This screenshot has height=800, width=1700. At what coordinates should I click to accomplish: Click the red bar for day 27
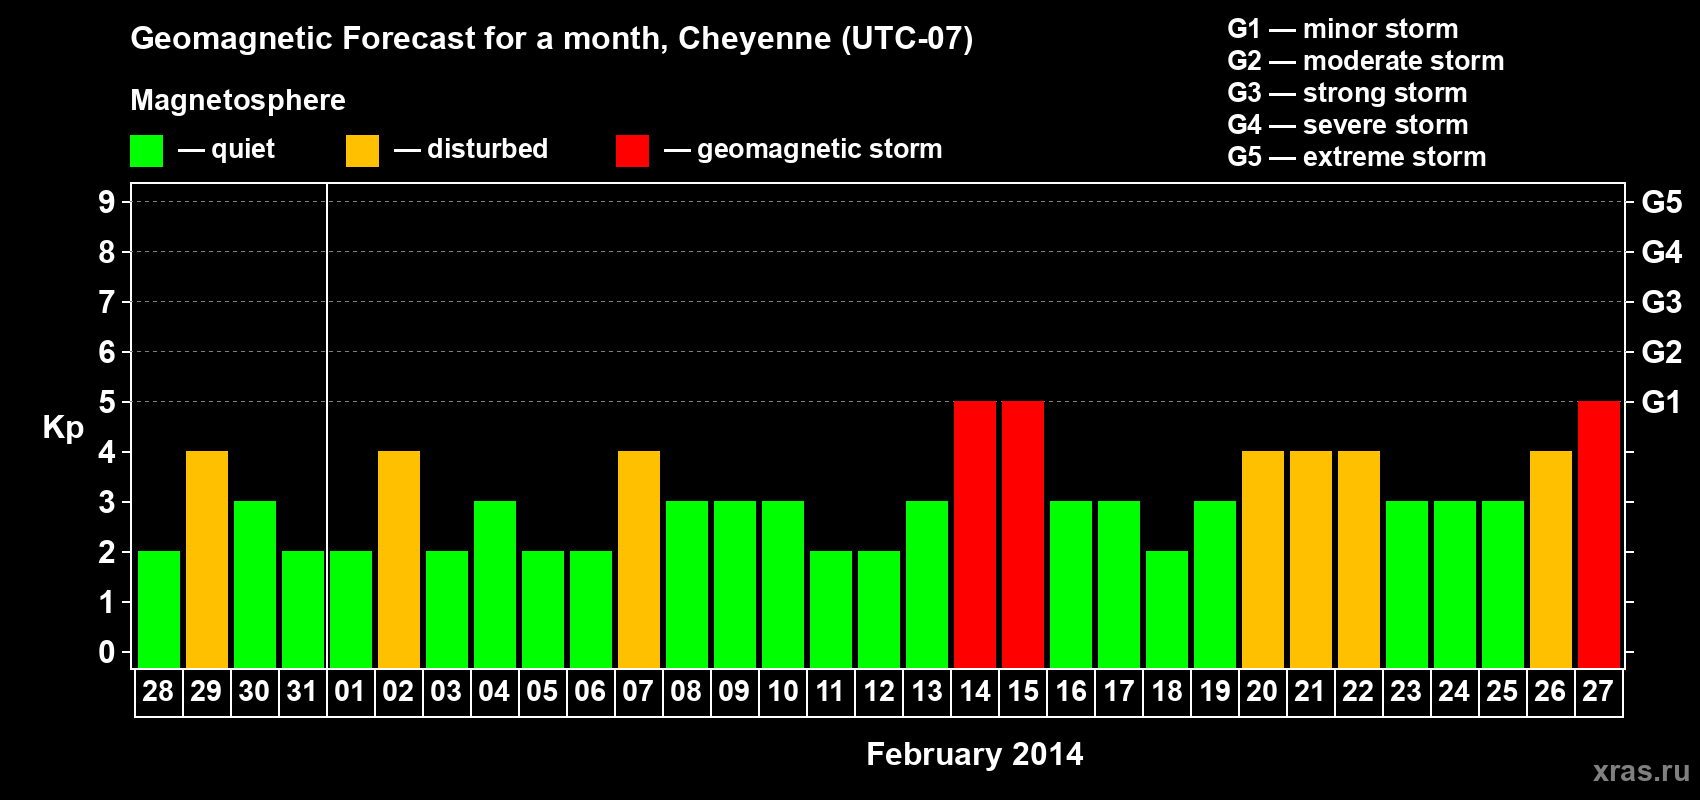tap(1599, 535)
